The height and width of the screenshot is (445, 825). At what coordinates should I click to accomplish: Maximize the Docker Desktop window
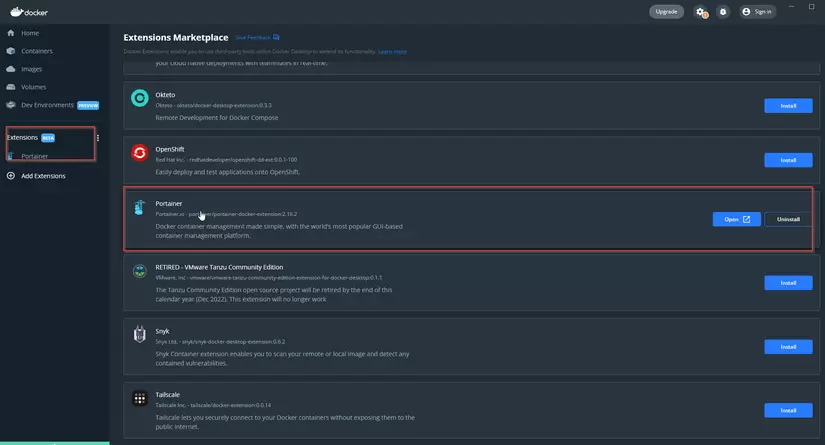tap(811, 7)
